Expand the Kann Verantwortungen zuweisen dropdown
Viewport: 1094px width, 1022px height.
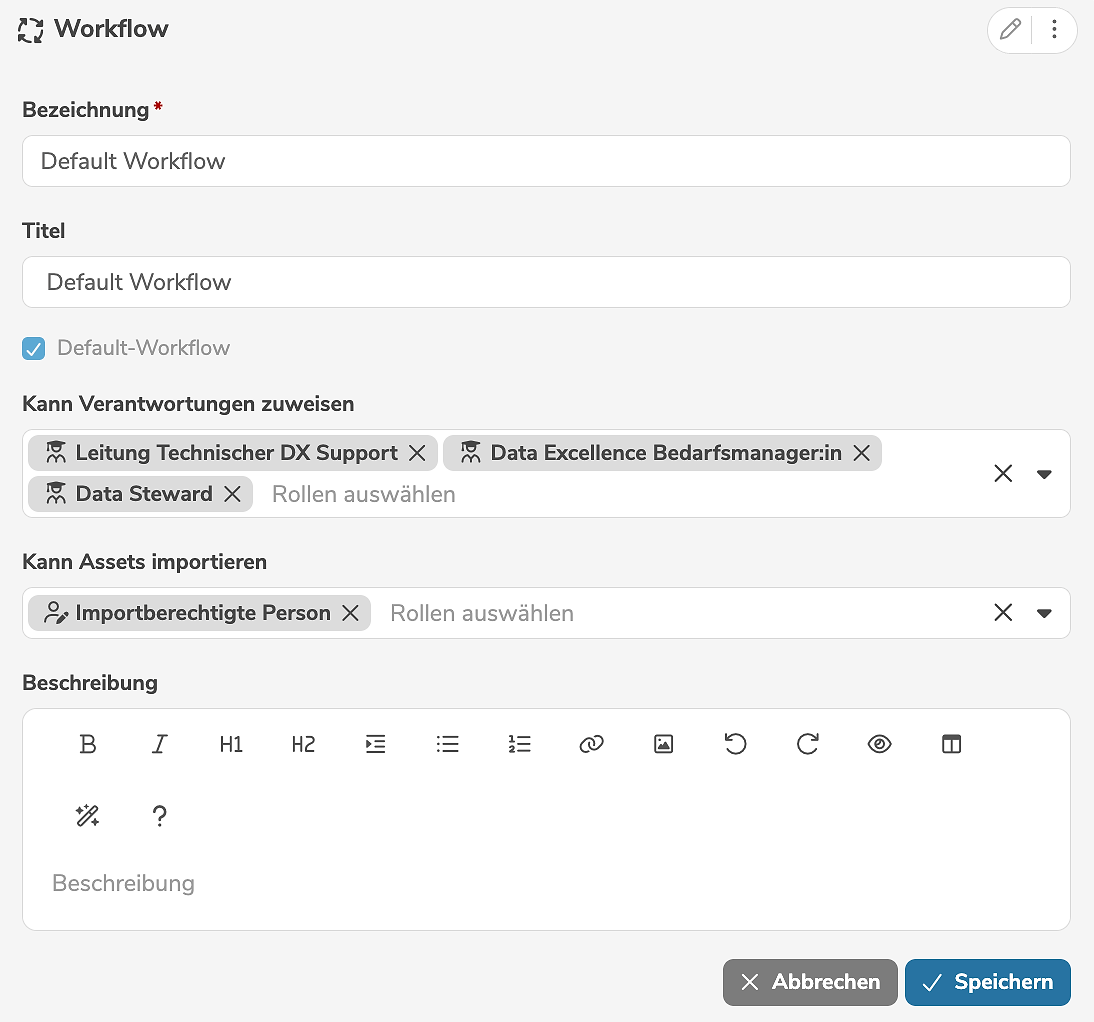pos(1044,474)
